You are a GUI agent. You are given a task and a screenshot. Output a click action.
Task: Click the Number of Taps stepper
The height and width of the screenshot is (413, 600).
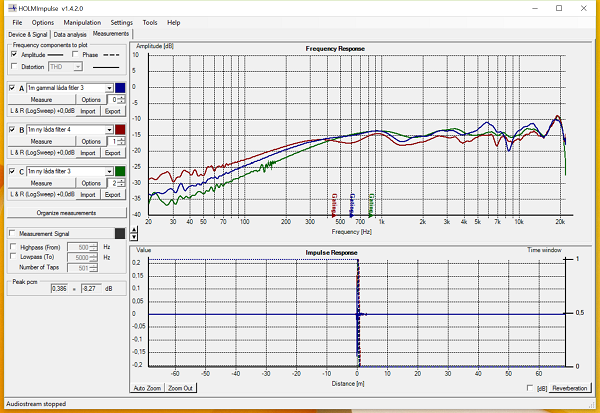94,268
